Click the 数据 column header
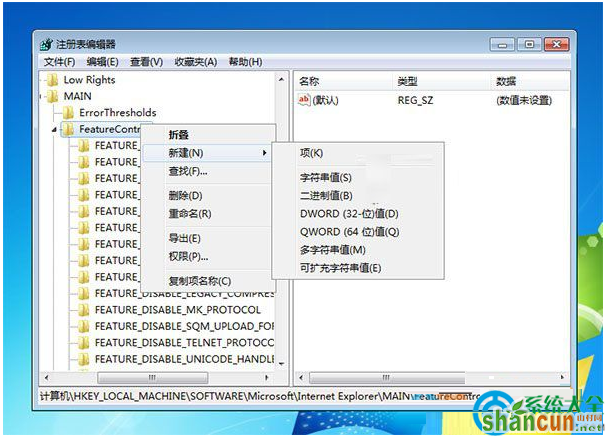 pyautogui.click(x=531, y=81)
